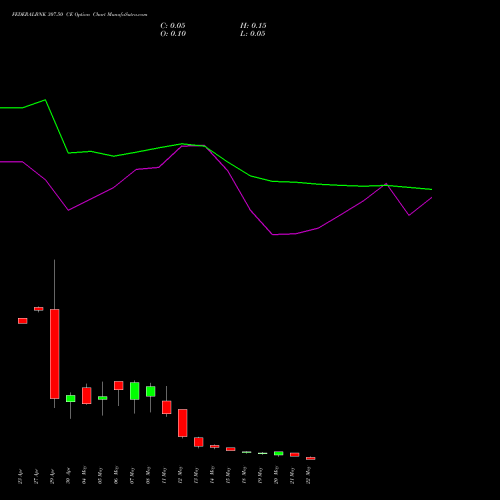Click the 27 Apr date label
The width and height of the screenshot is (500, 500).
click(36, 476)
